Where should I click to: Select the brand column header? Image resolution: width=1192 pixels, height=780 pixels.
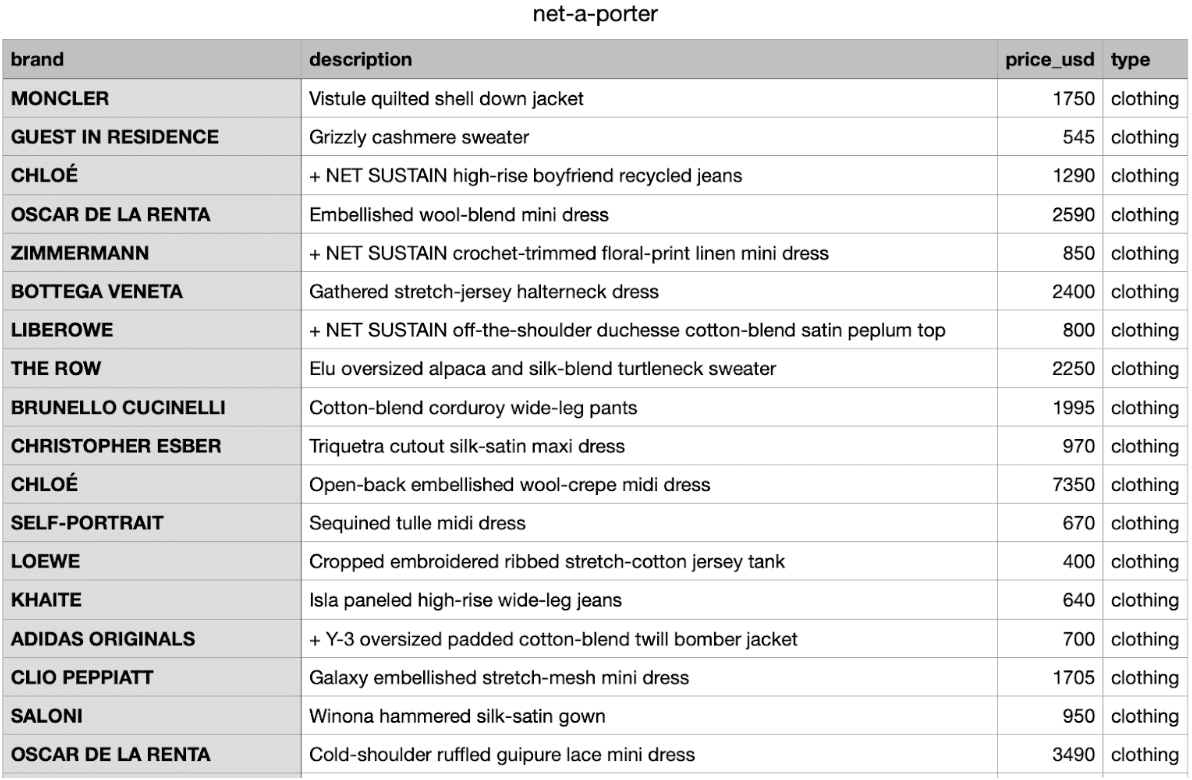(38, 59)
